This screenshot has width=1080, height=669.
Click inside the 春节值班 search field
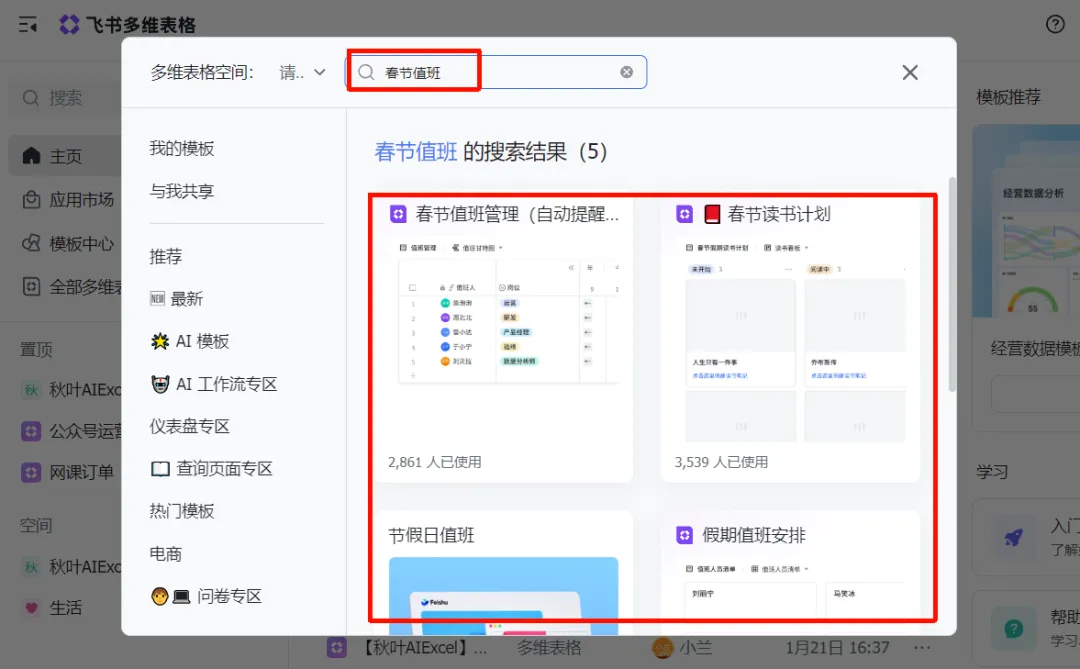click(x=496, y=72)
